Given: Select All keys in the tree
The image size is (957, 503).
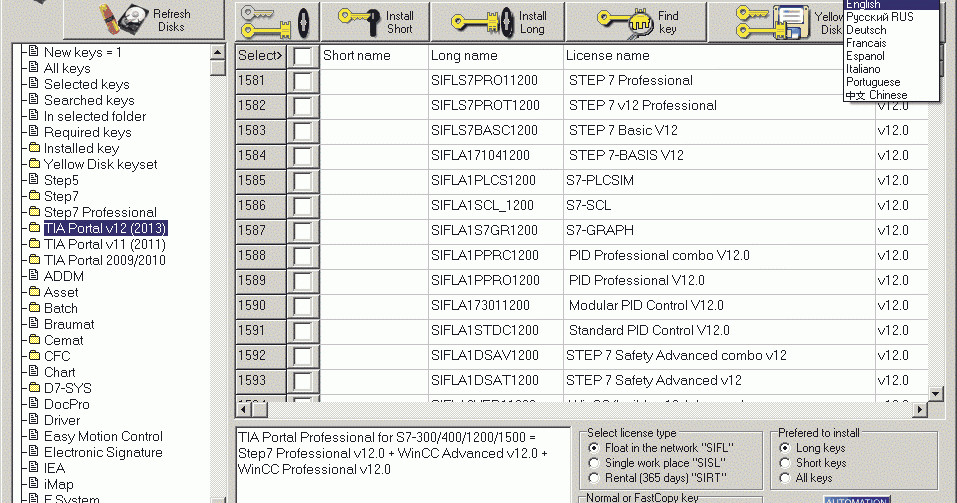Looking at the screenshot, I should point(67,68).
